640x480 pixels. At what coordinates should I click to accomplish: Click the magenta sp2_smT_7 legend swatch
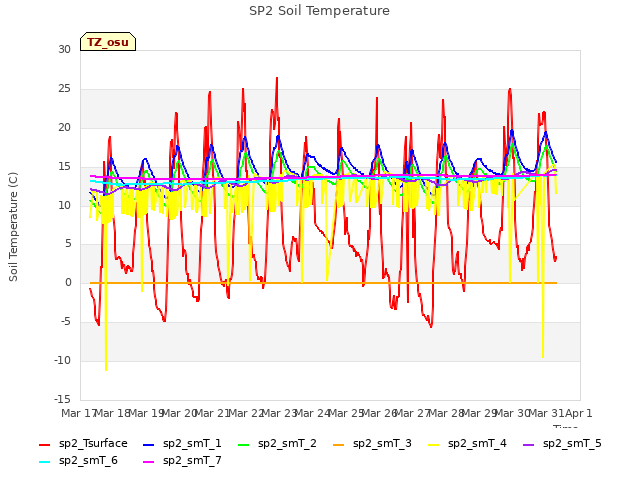point(149,462)
